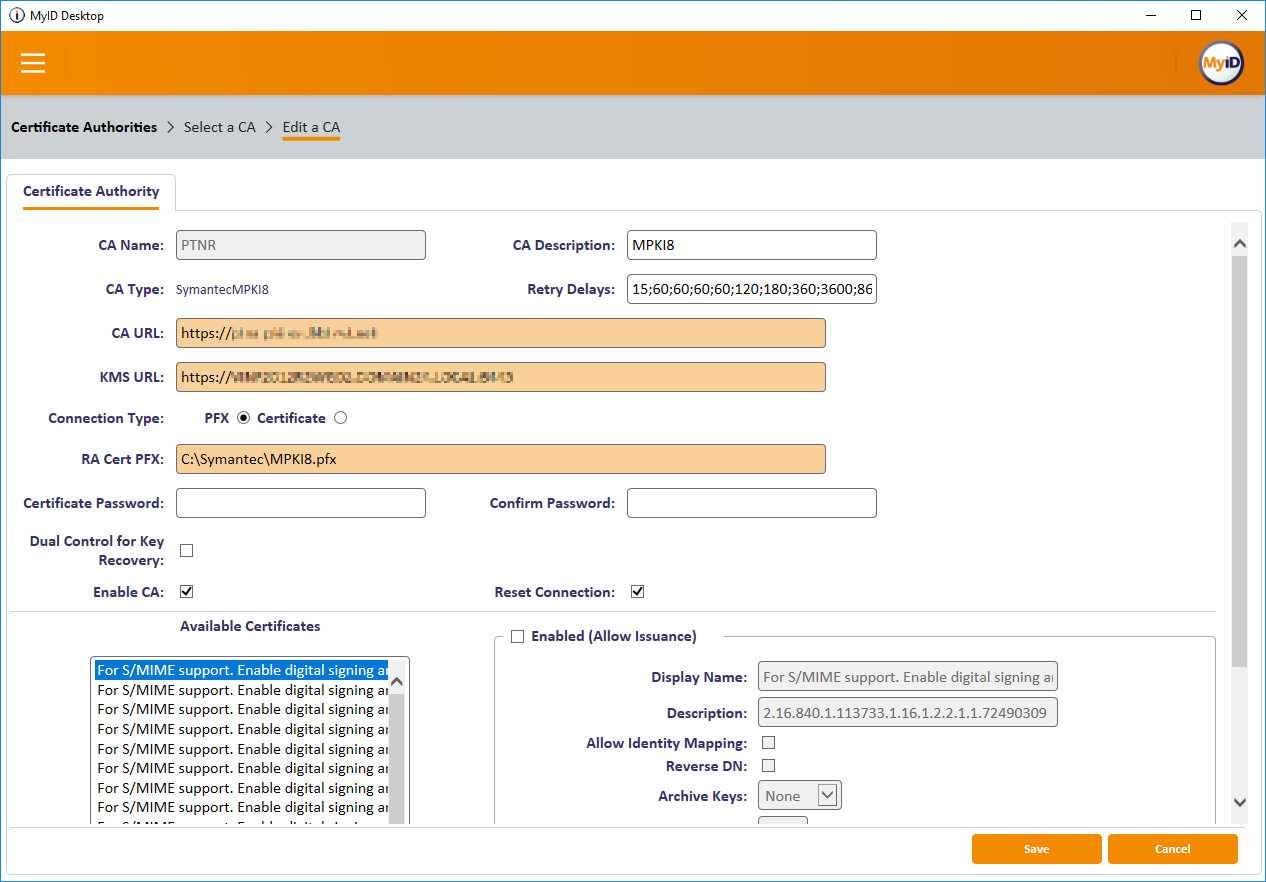Viewport: 1266px width, 882px height.
Task: Focus the Confirm Password field
Action: click(x=752, y=503)
